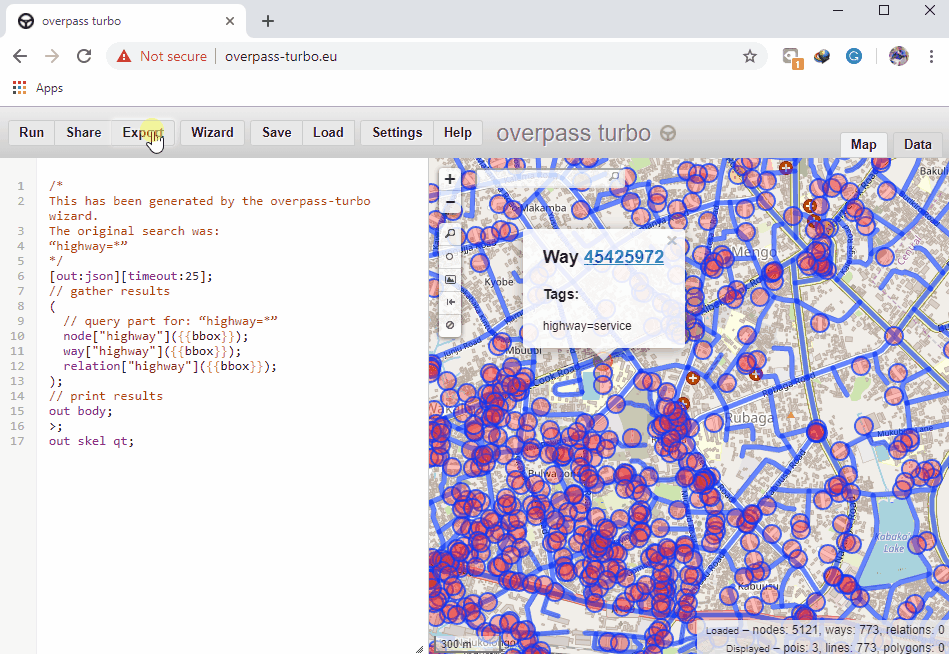Viewport: 949px width, 654px height.
Task: Open the query Wizard
Action: (212, 133)
